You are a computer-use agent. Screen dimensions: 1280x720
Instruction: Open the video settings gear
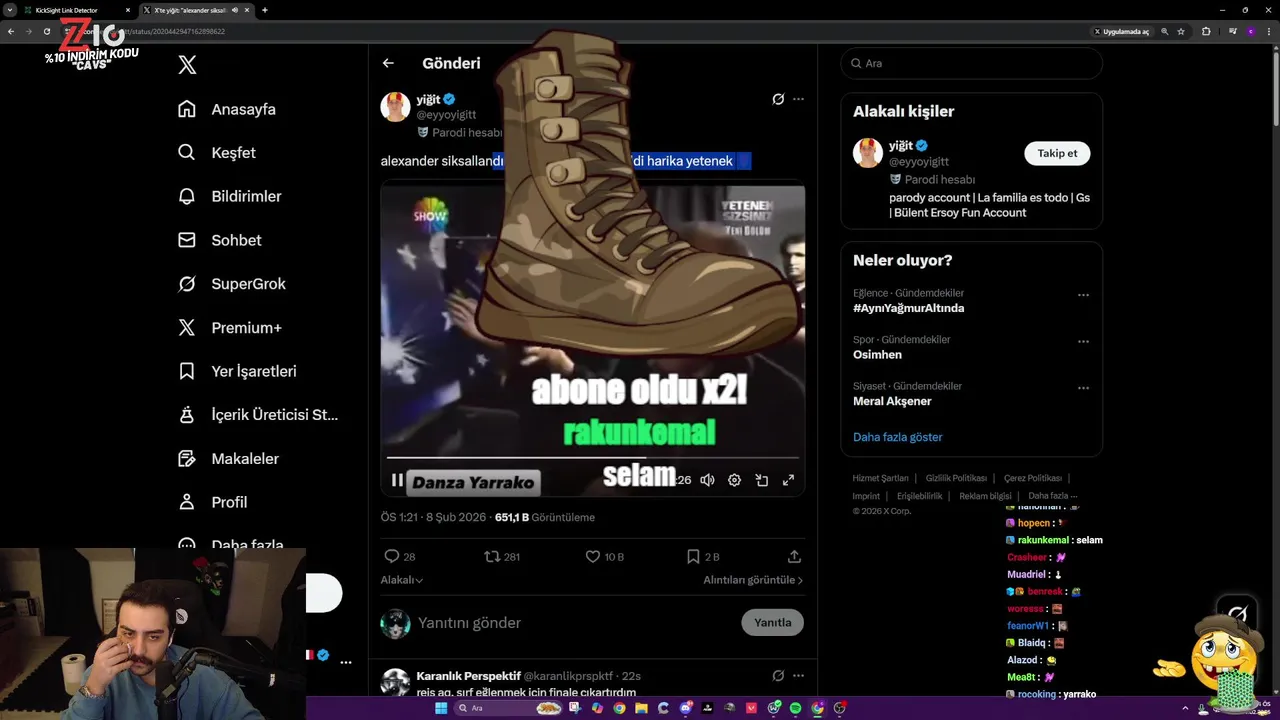click(x=734, y=480)
